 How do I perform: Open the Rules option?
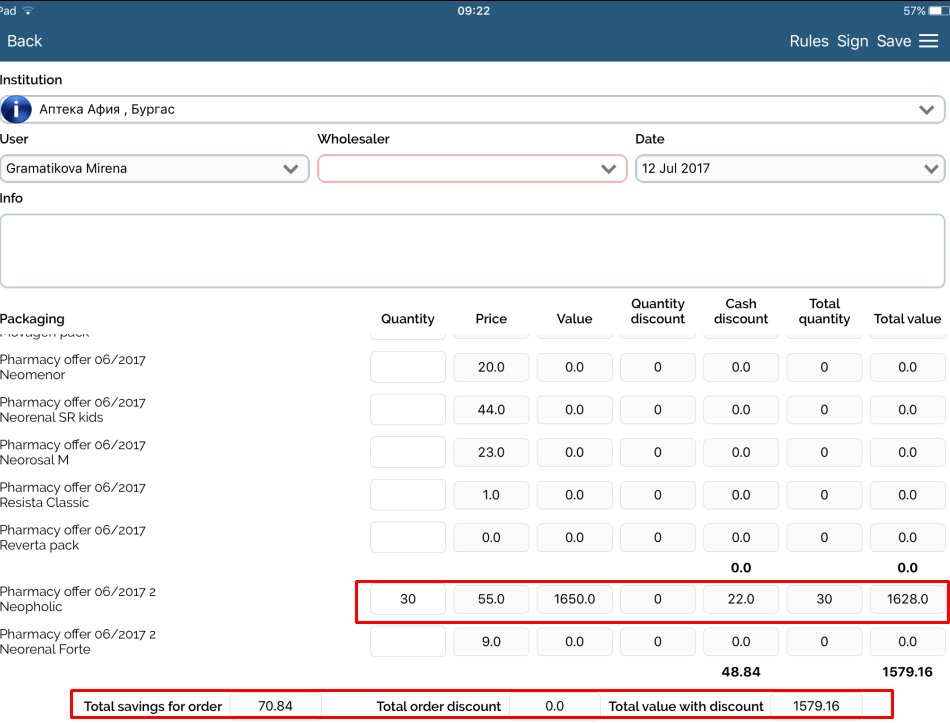tap(808, 41)
